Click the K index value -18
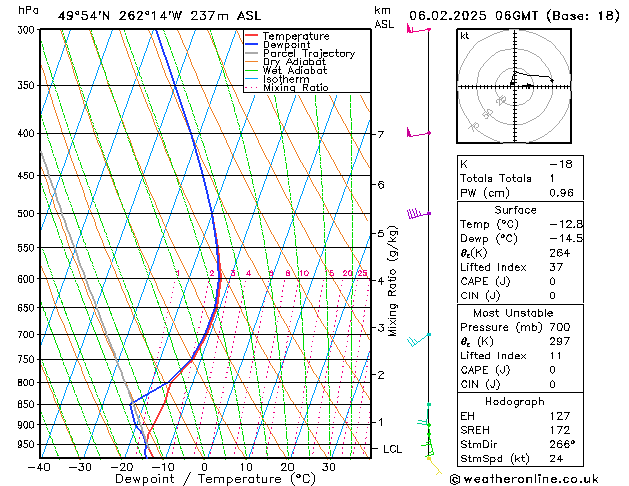Viewport: 629px width, 486px height. pyautogui.click(x=561, y=164)
